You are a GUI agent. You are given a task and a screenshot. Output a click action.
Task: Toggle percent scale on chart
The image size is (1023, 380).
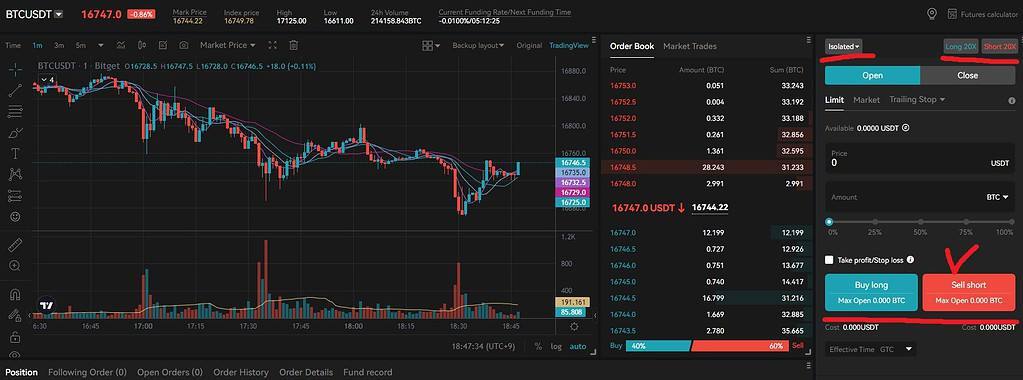tap(538, 347)
